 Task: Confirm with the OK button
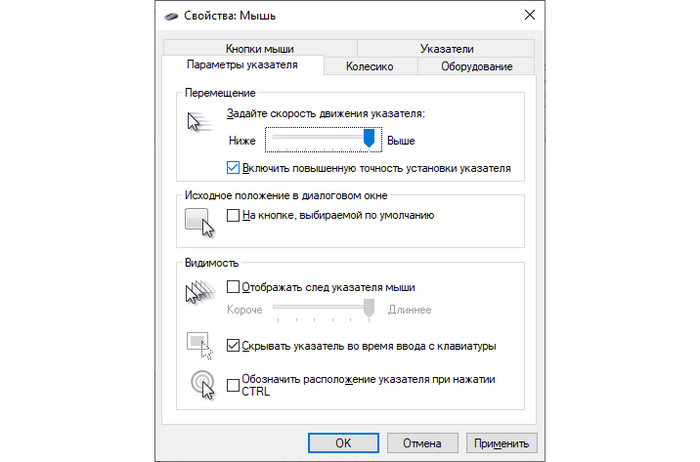[343, 443]
